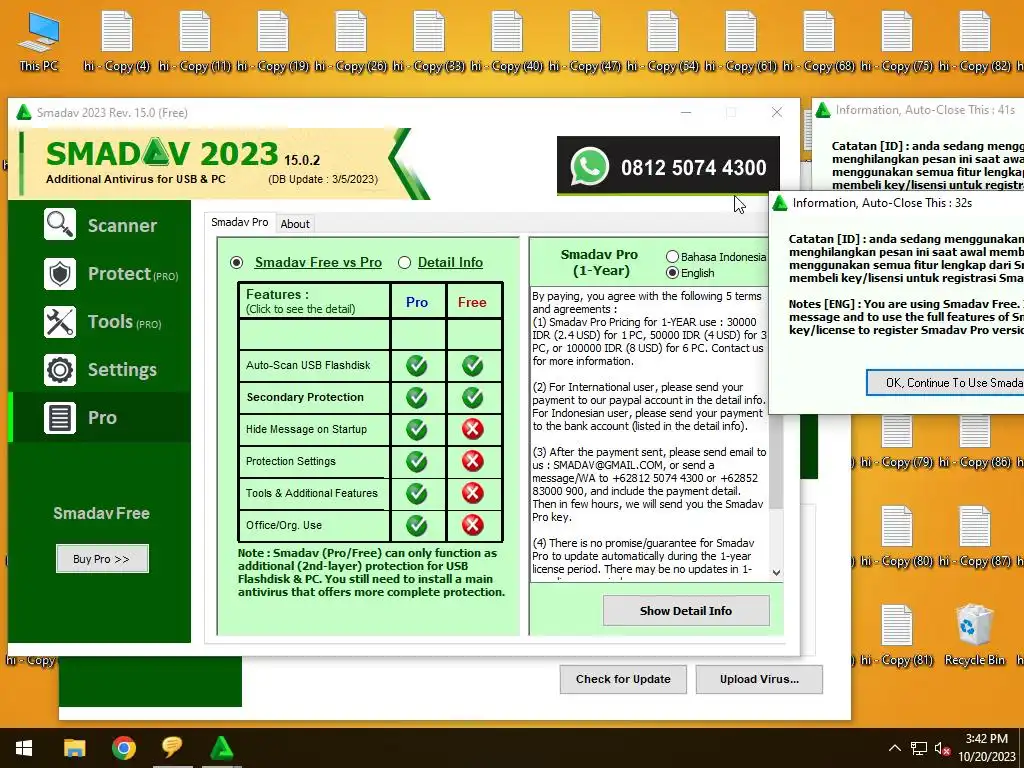Open the Tools wrench icon
Image resolution: width=1024 pixels, height=768 pixels.
[60, 321]
